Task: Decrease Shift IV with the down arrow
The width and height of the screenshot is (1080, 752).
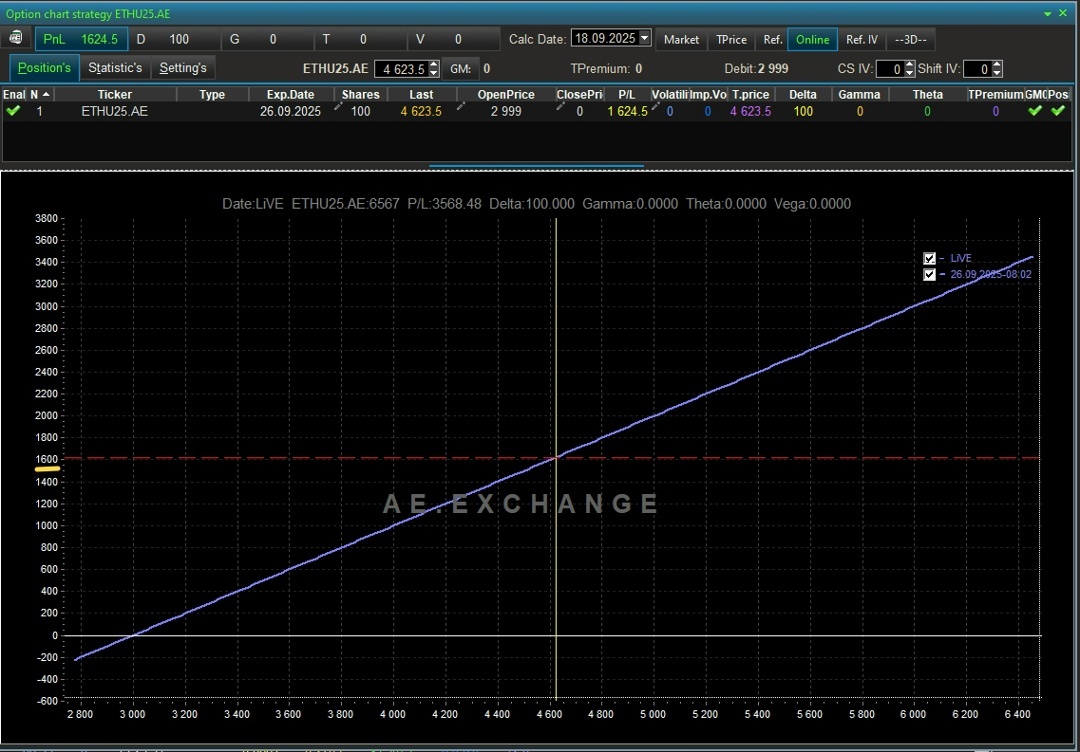Action: tap(997, 72)
